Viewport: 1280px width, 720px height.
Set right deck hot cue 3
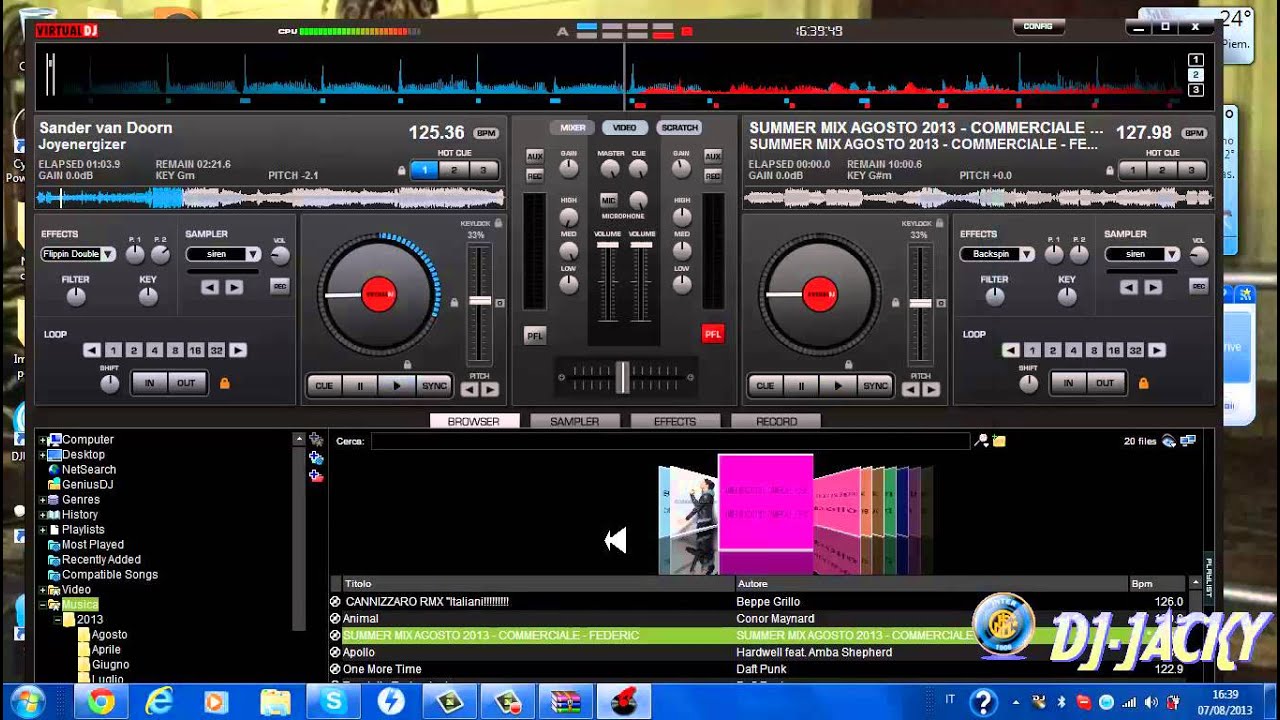(x=1191, y=170)
